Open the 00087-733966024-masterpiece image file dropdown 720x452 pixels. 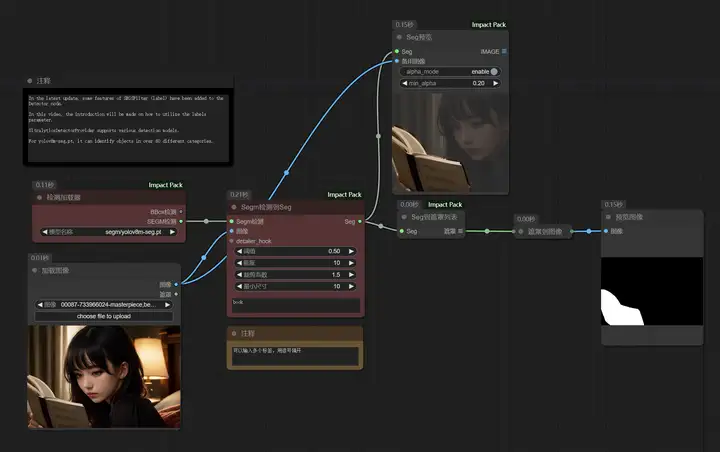pos(104,305)
